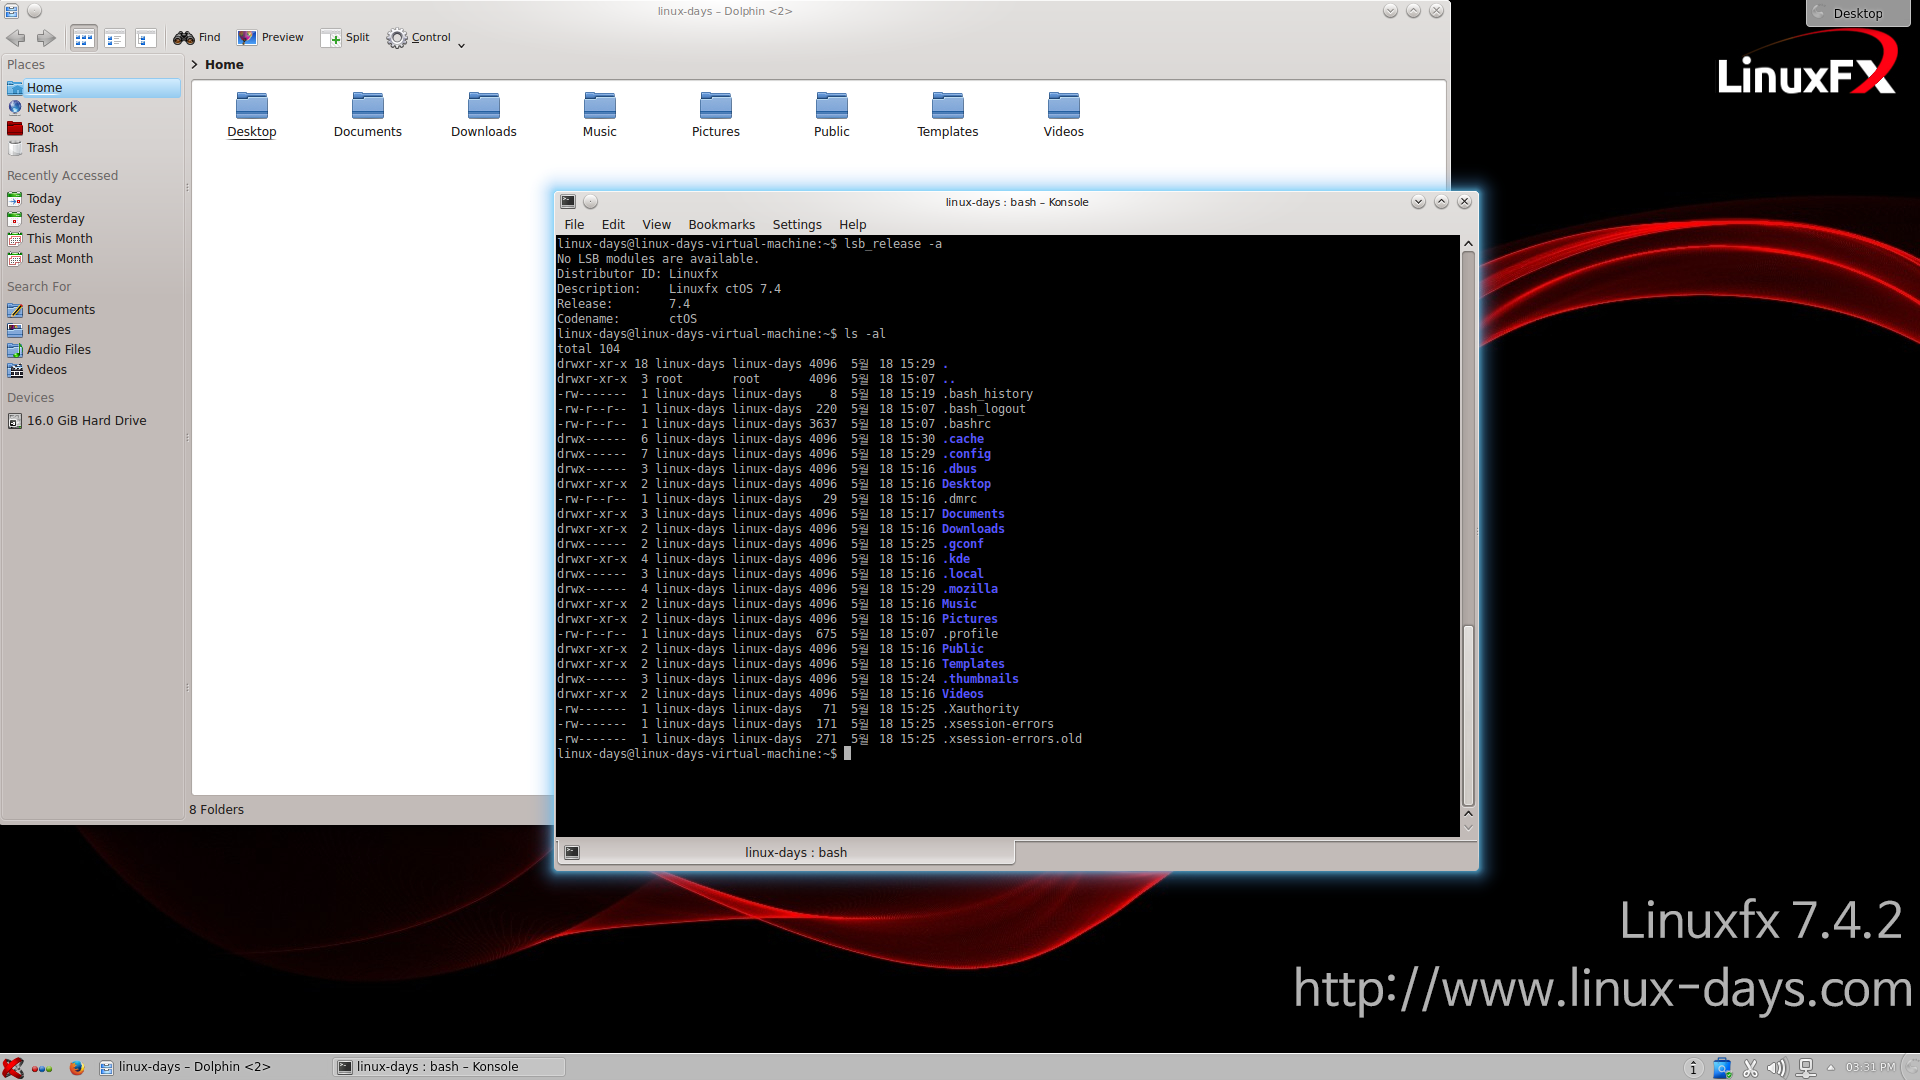Viewport: 1920px width, 1080px height.
Task: Open the activities three-dots icon
Action: tap(42, 1068)
